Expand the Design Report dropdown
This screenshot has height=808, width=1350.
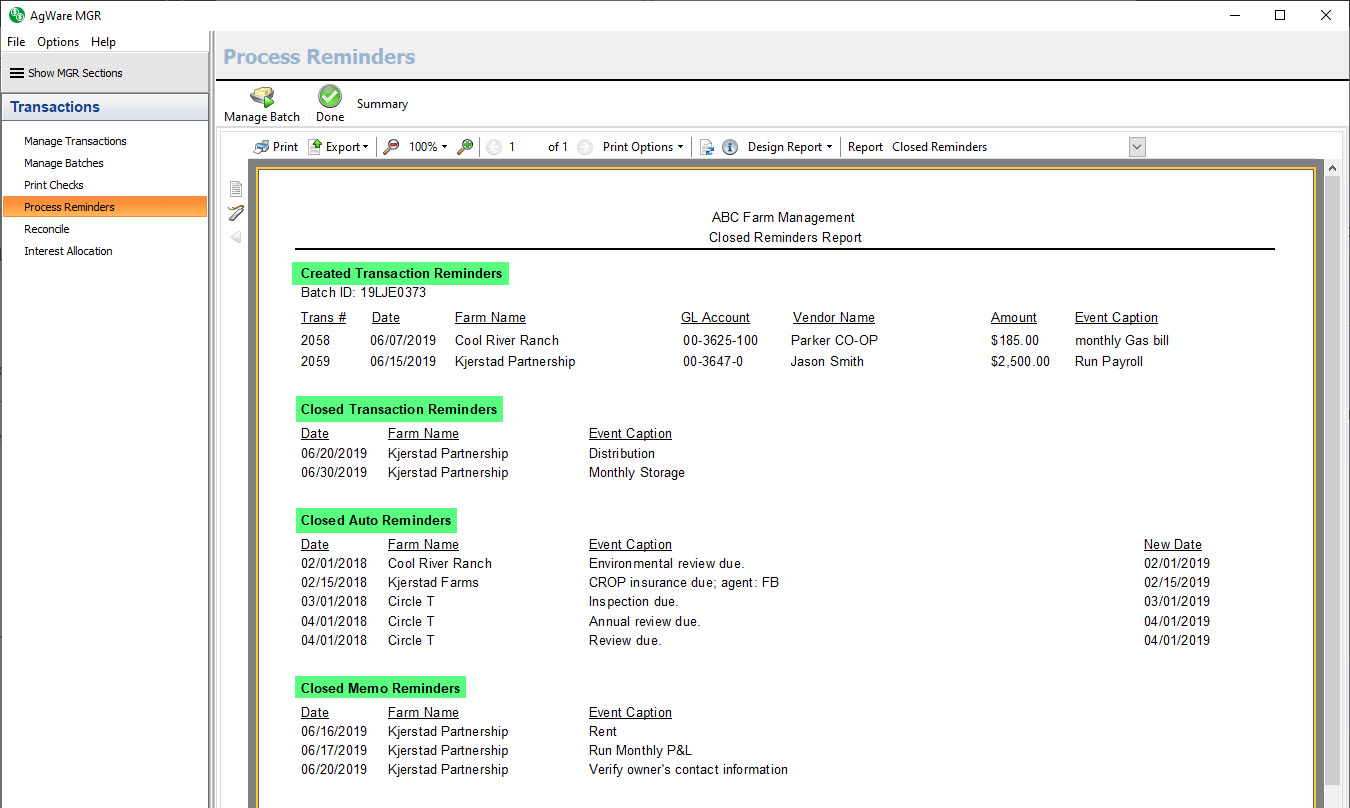coord(790,147)
